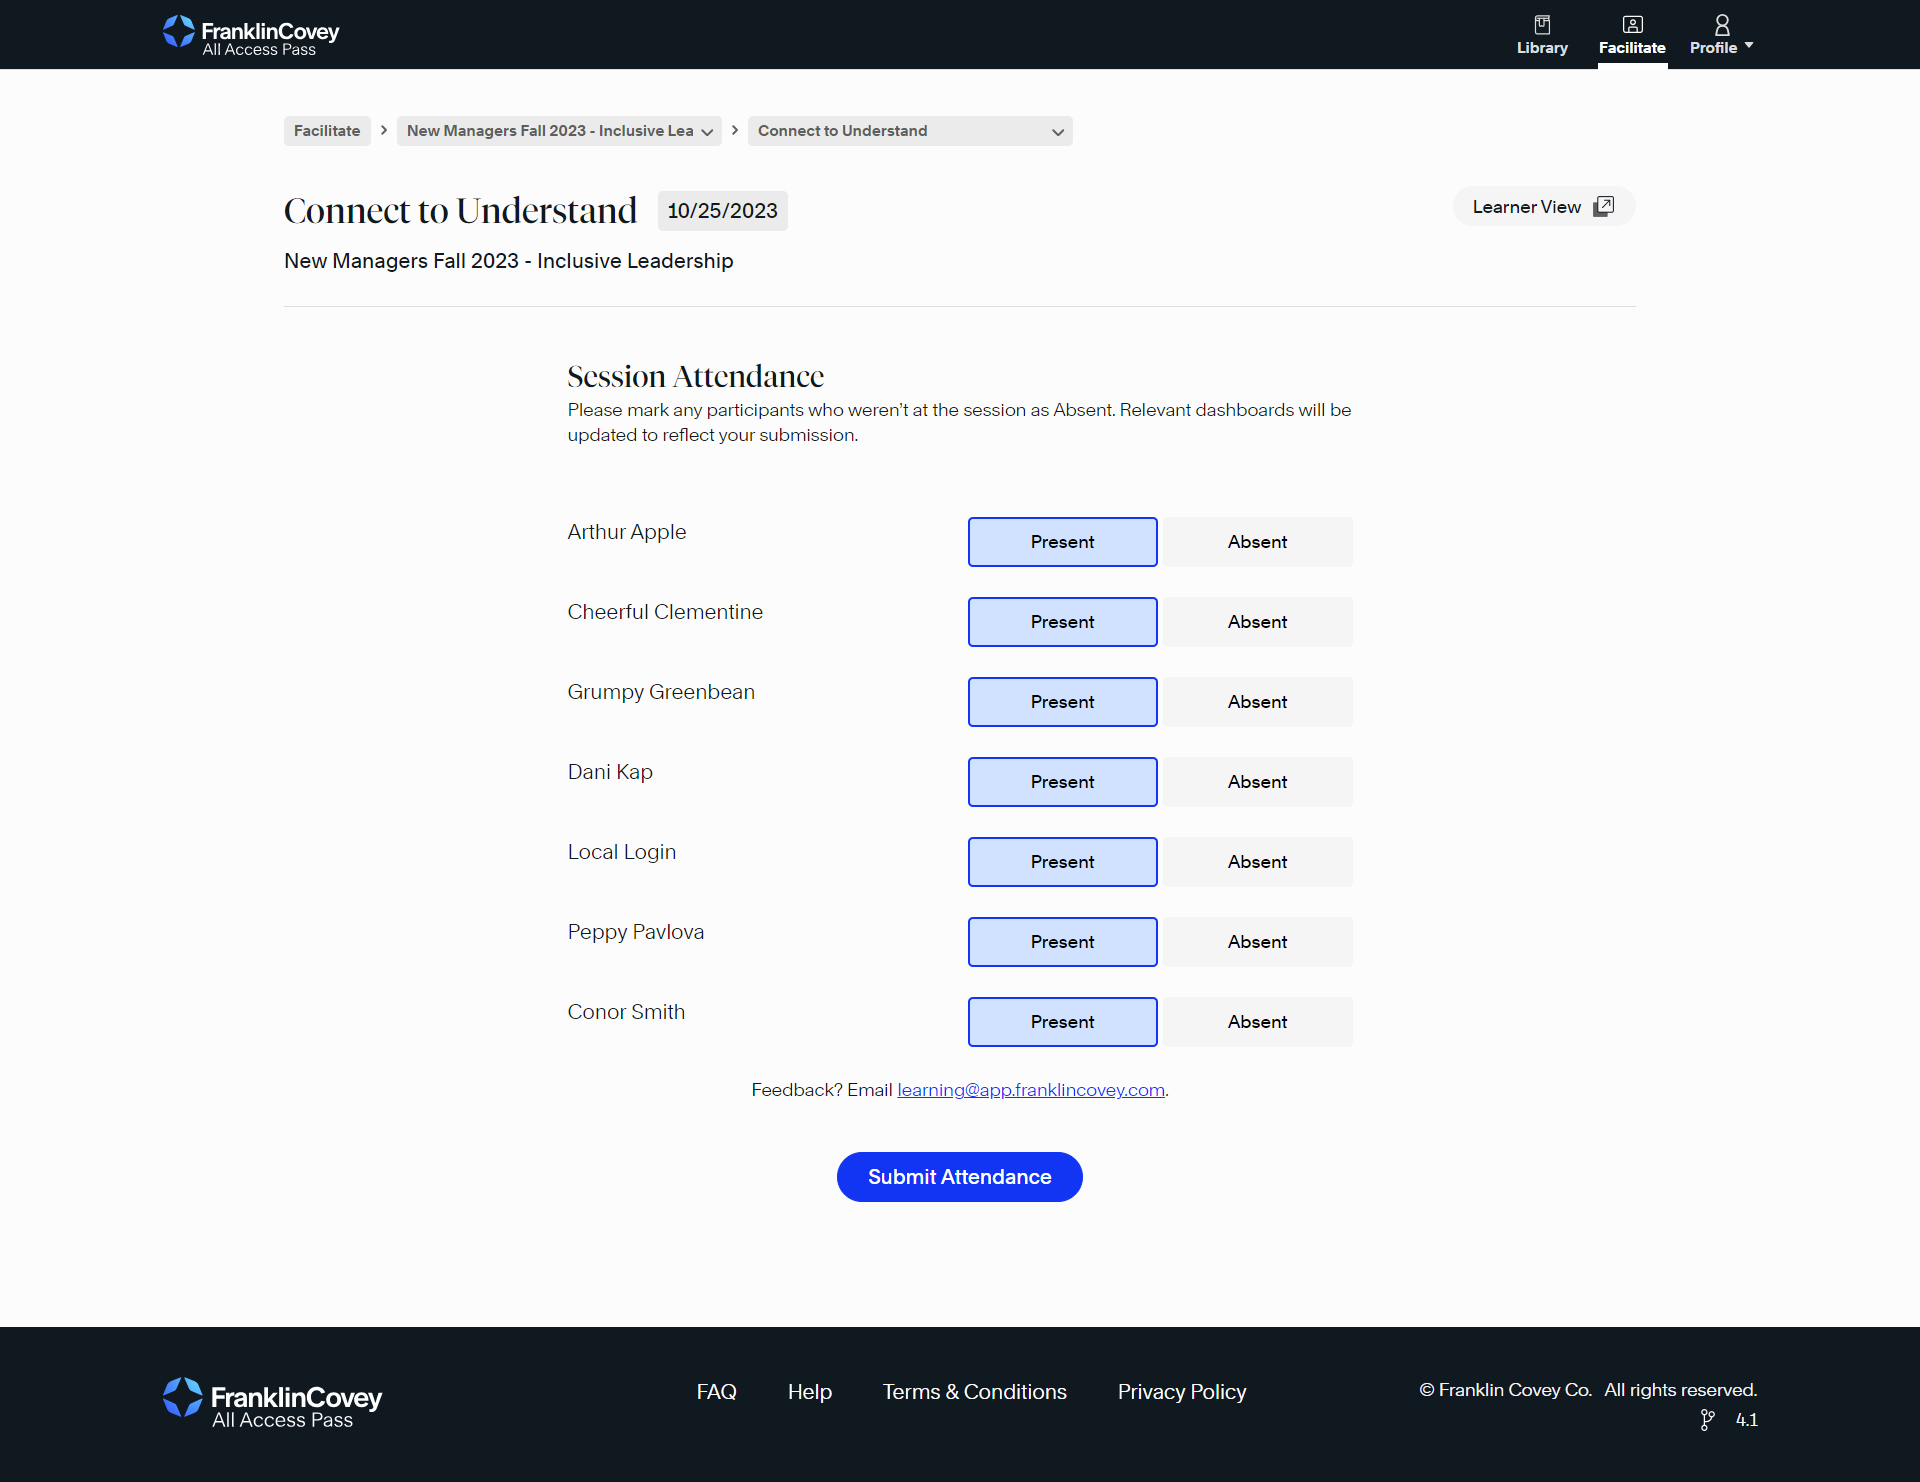Screen dimensions: 1920x1482
Task: Click the 10/25/2023 date label
Action: [722, 210]
